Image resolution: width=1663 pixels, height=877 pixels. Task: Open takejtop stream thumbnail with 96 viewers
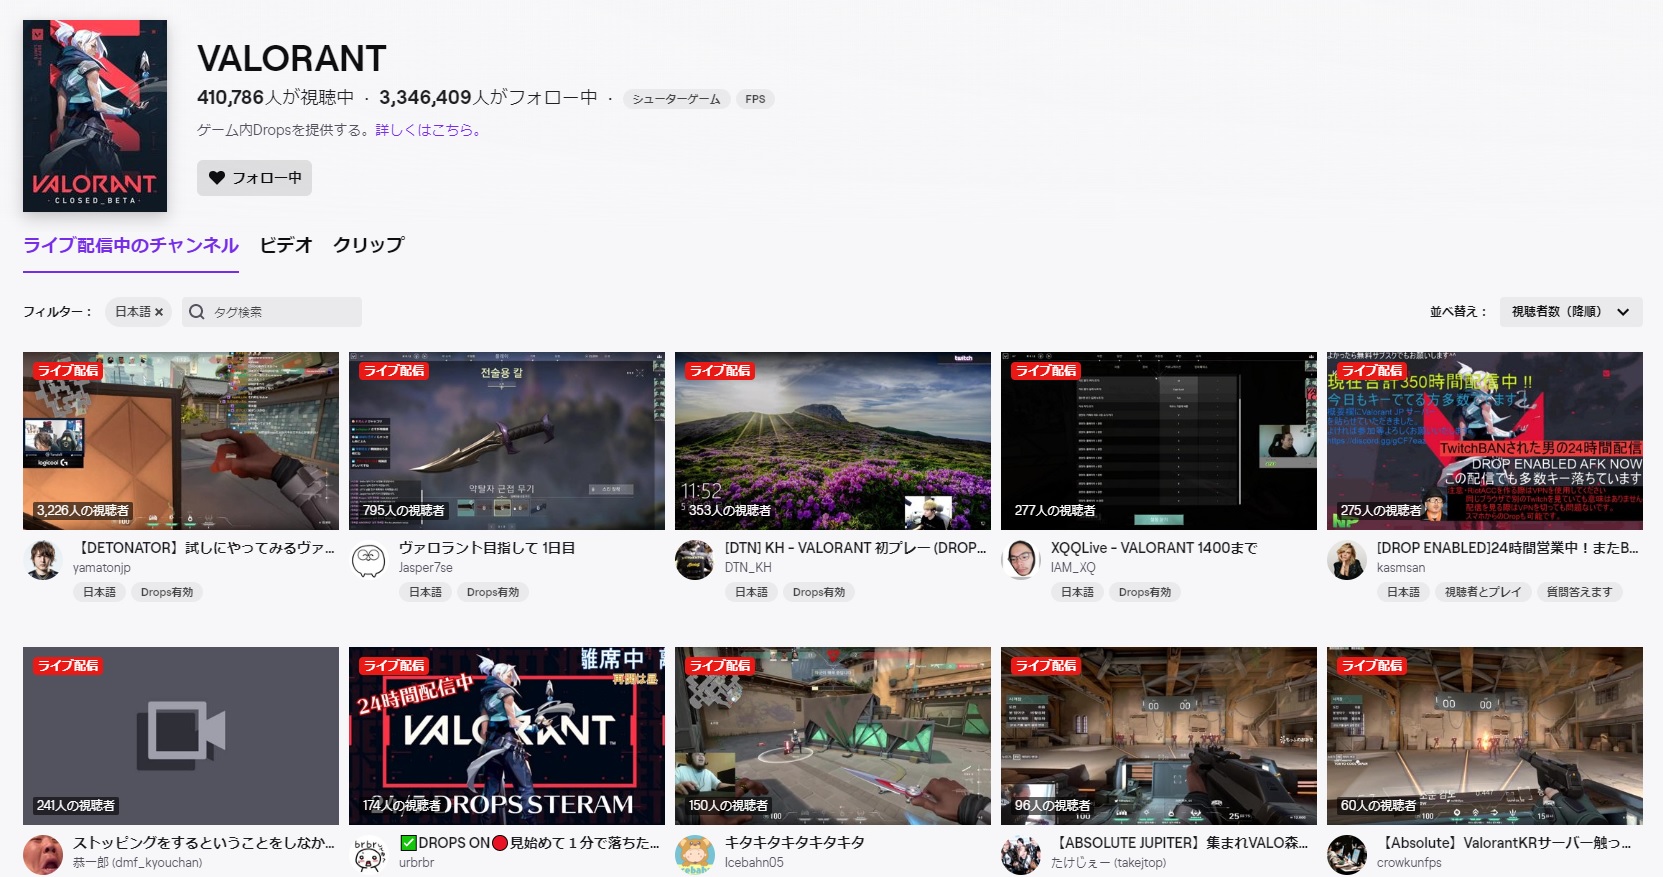[1159, 736]
